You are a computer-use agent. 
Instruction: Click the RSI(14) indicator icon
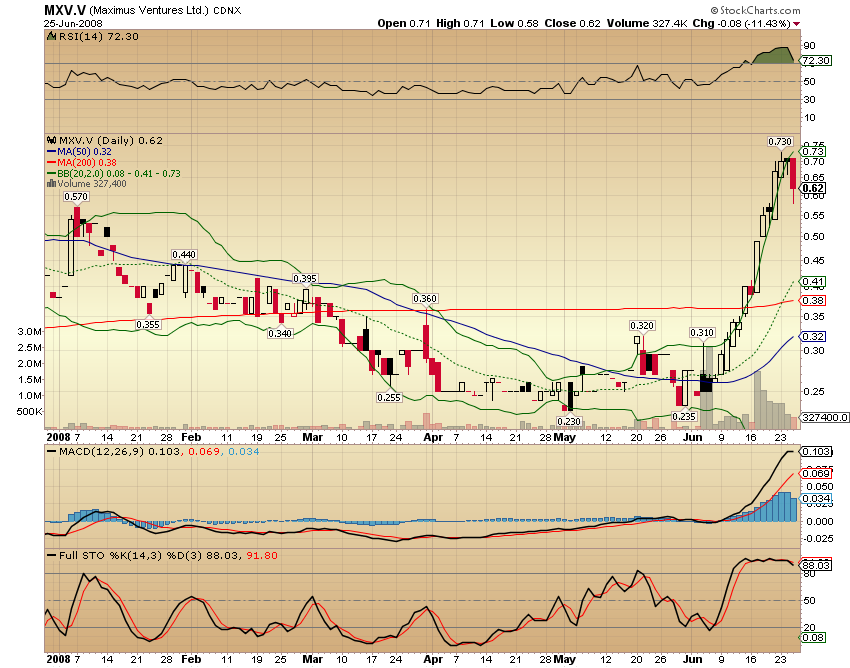pyautogui.click(x=51, y=36)
